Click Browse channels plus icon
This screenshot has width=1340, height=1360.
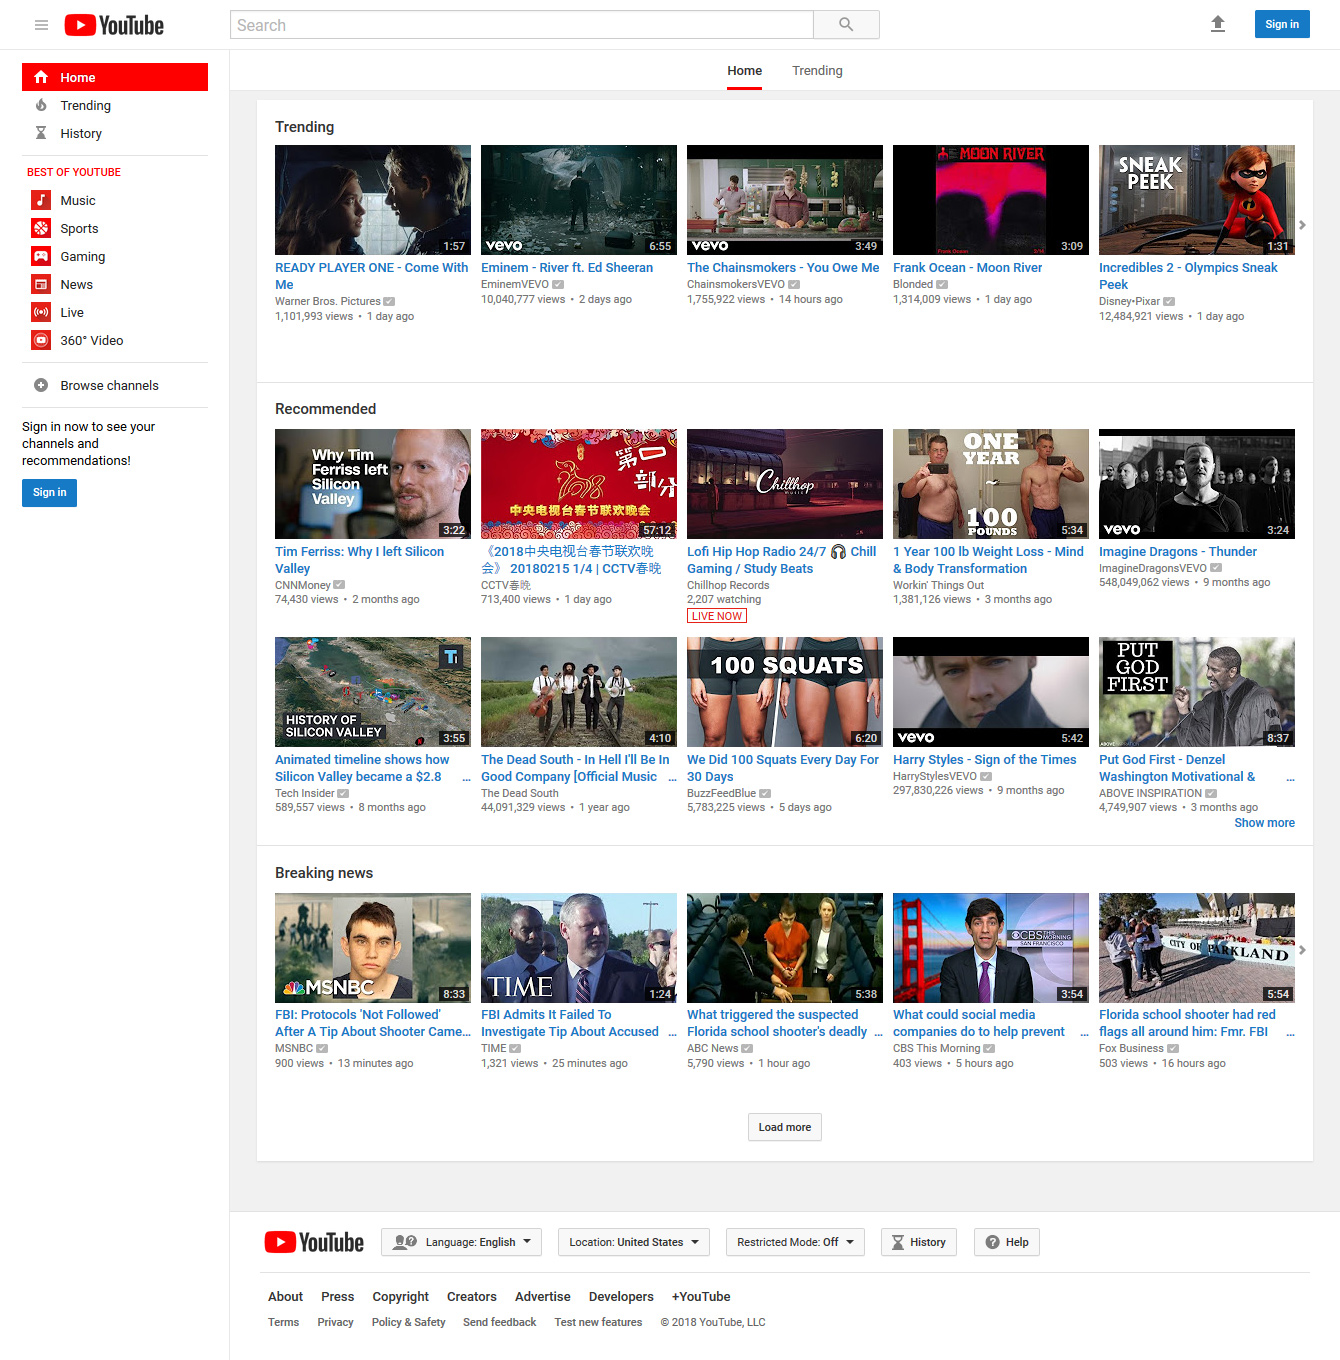tap(41, 385)
